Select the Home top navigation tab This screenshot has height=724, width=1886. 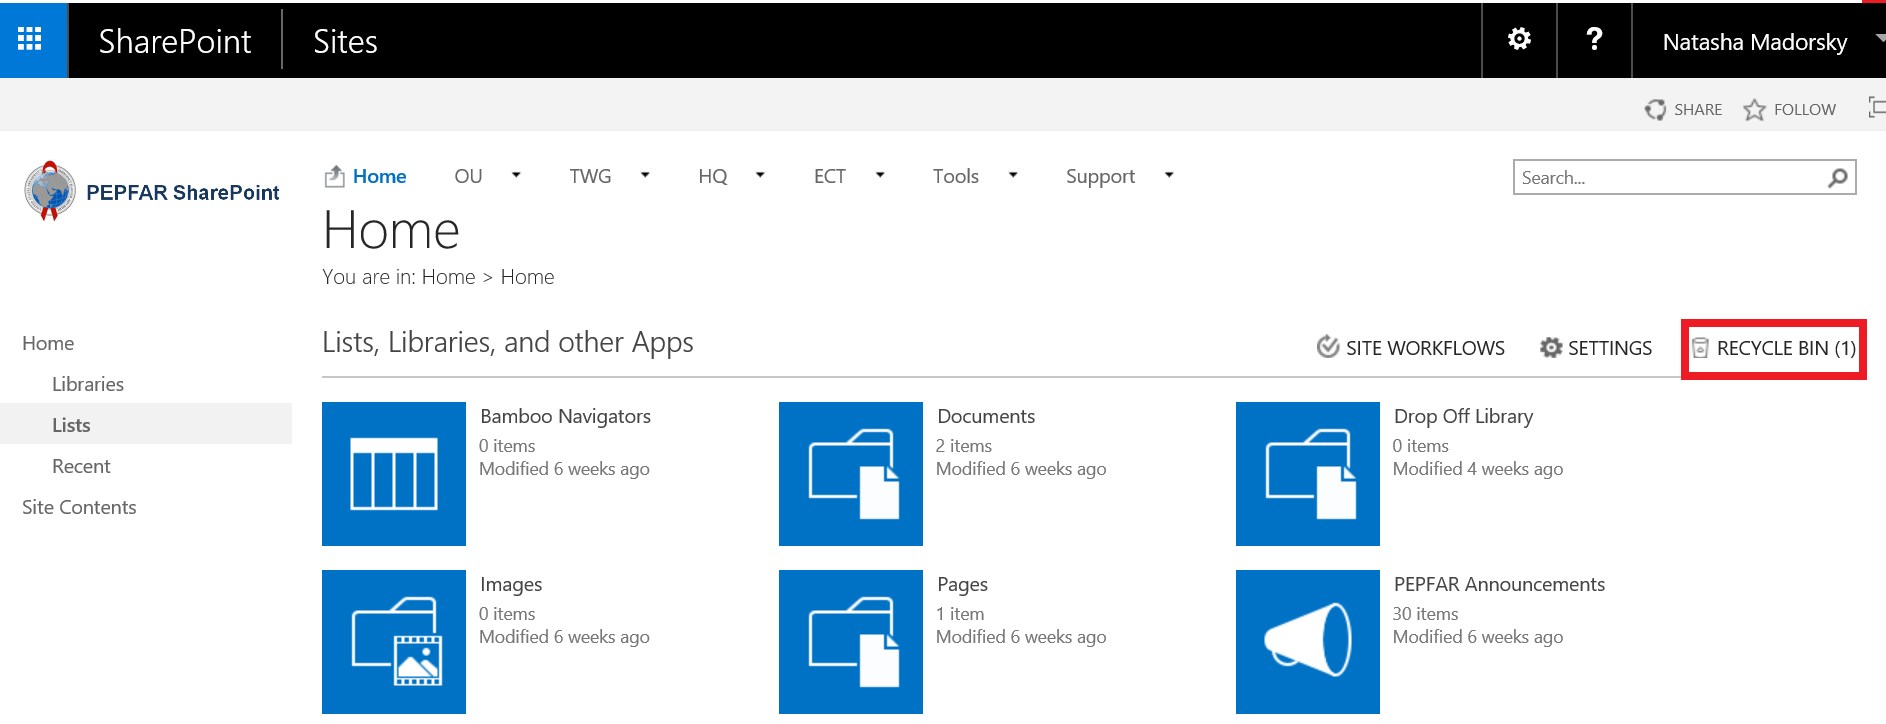pos(379,176)
